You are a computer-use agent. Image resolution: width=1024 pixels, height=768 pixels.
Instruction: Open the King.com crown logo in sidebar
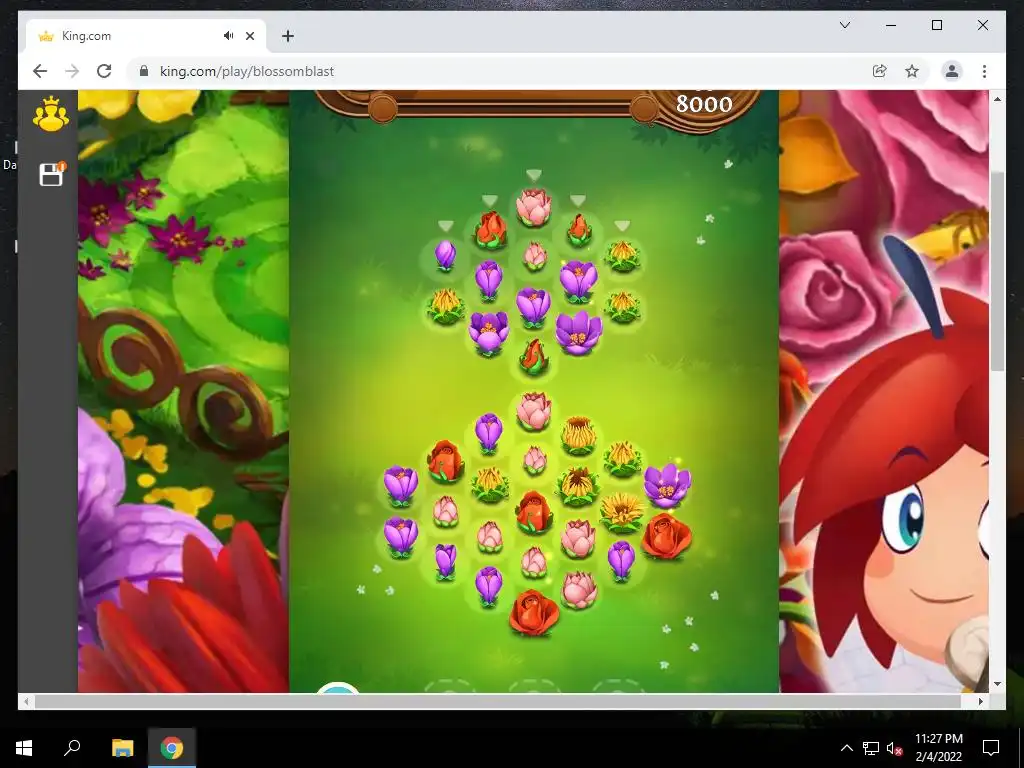(x=51, y=114)
